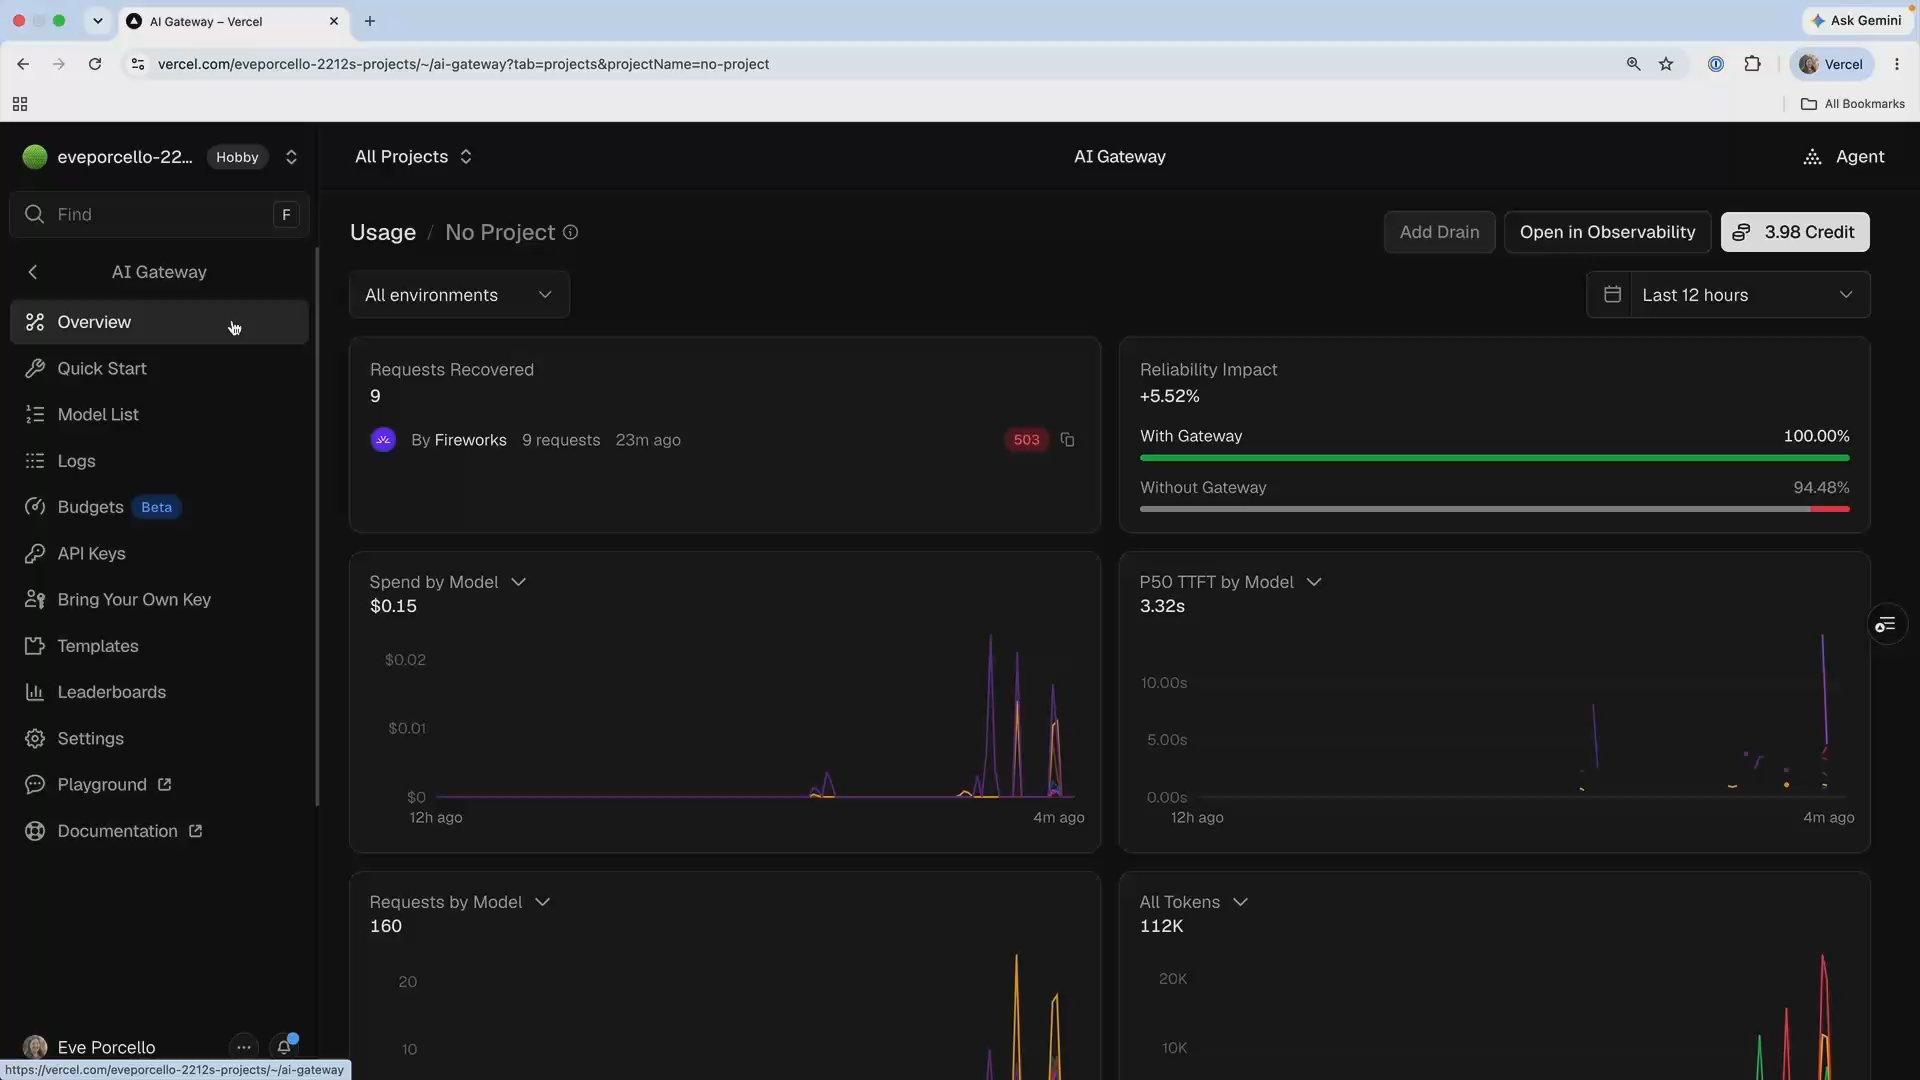Open API Keys page

[x=159, y=554]
